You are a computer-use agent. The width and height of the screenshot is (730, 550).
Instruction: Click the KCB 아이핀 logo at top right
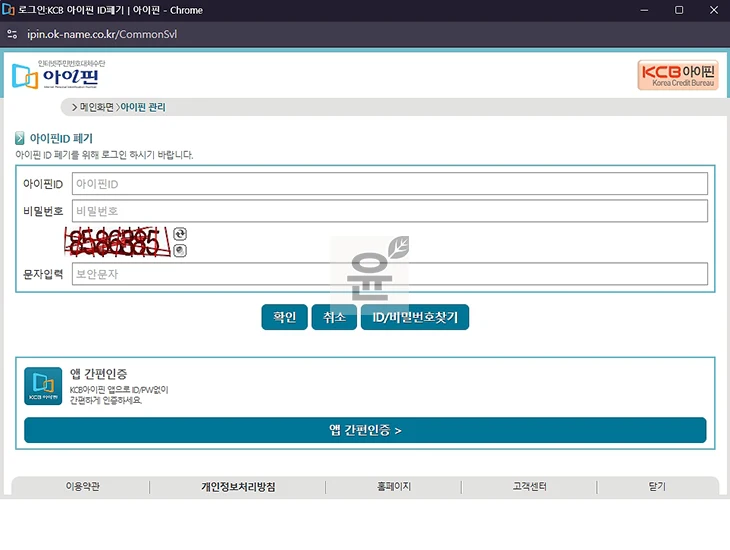pyautogui.click(x=677, y=75)
